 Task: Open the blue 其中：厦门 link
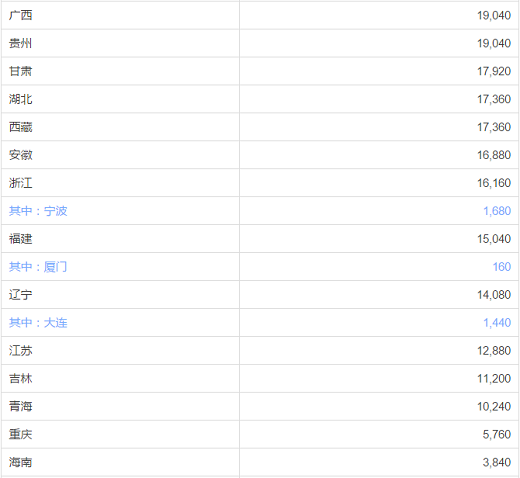pyautogui.click(x=38, y=267)
